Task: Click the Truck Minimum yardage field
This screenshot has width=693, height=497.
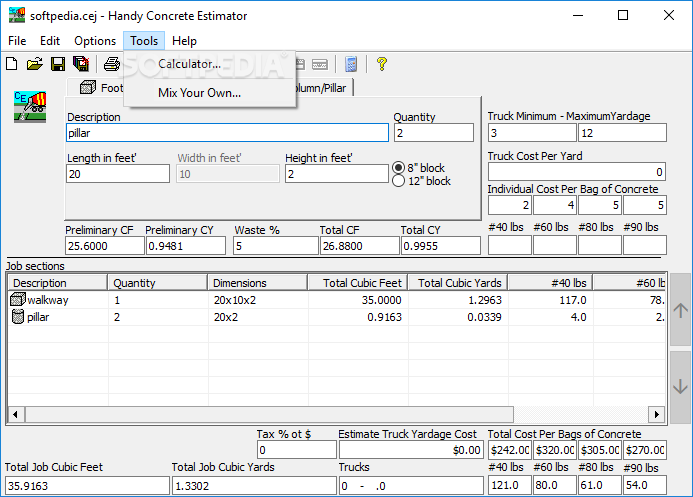Action: [532, 133]
